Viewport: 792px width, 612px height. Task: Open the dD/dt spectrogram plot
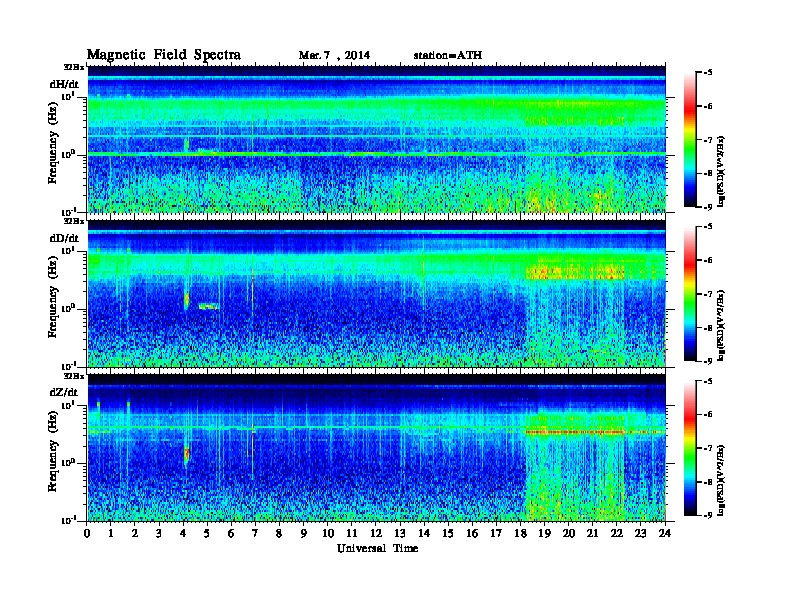pyautogui.click(x=377, y=293)
